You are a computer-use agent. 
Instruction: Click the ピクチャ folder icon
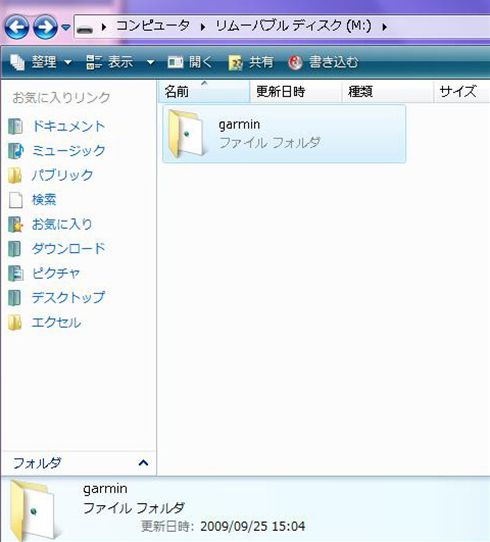16,273
